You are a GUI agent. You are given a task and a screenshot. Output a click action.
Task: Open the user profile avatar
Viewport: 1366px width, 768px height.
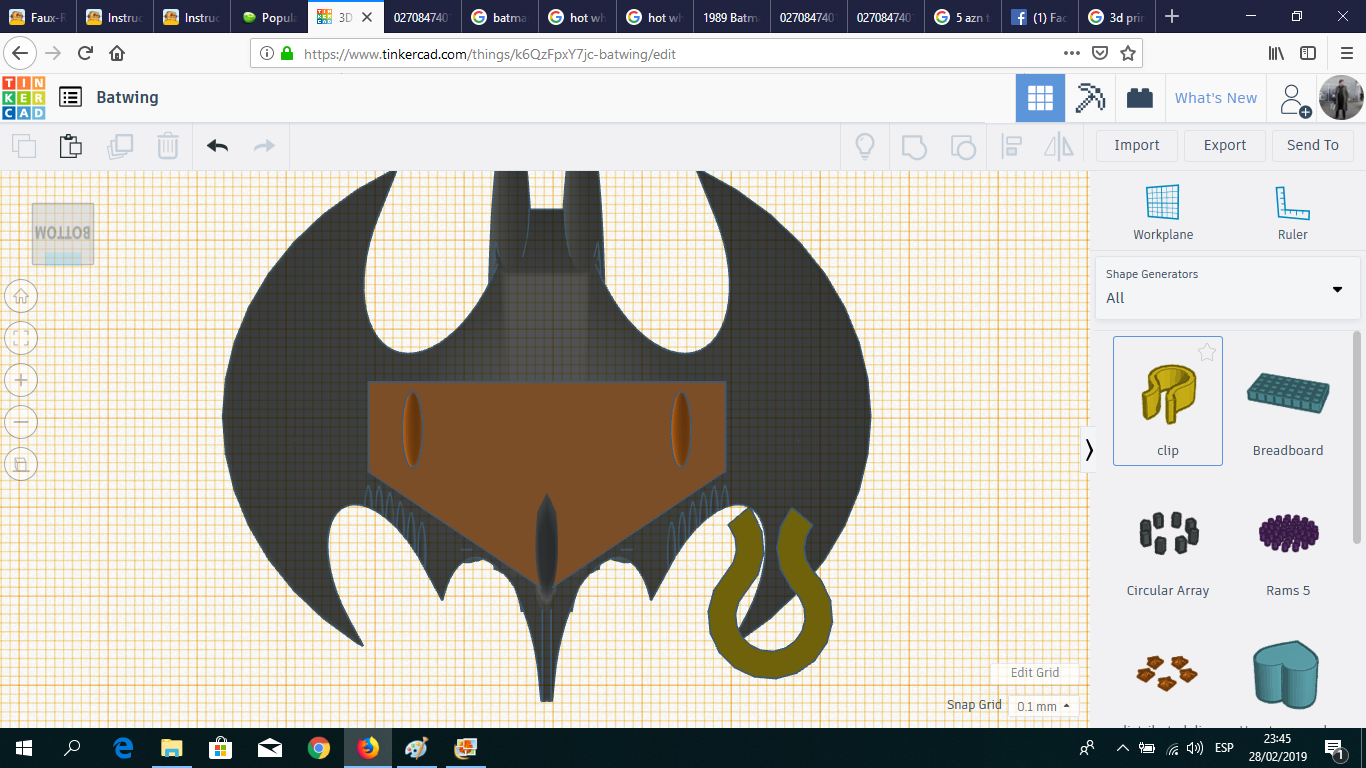click(1341, 98)
